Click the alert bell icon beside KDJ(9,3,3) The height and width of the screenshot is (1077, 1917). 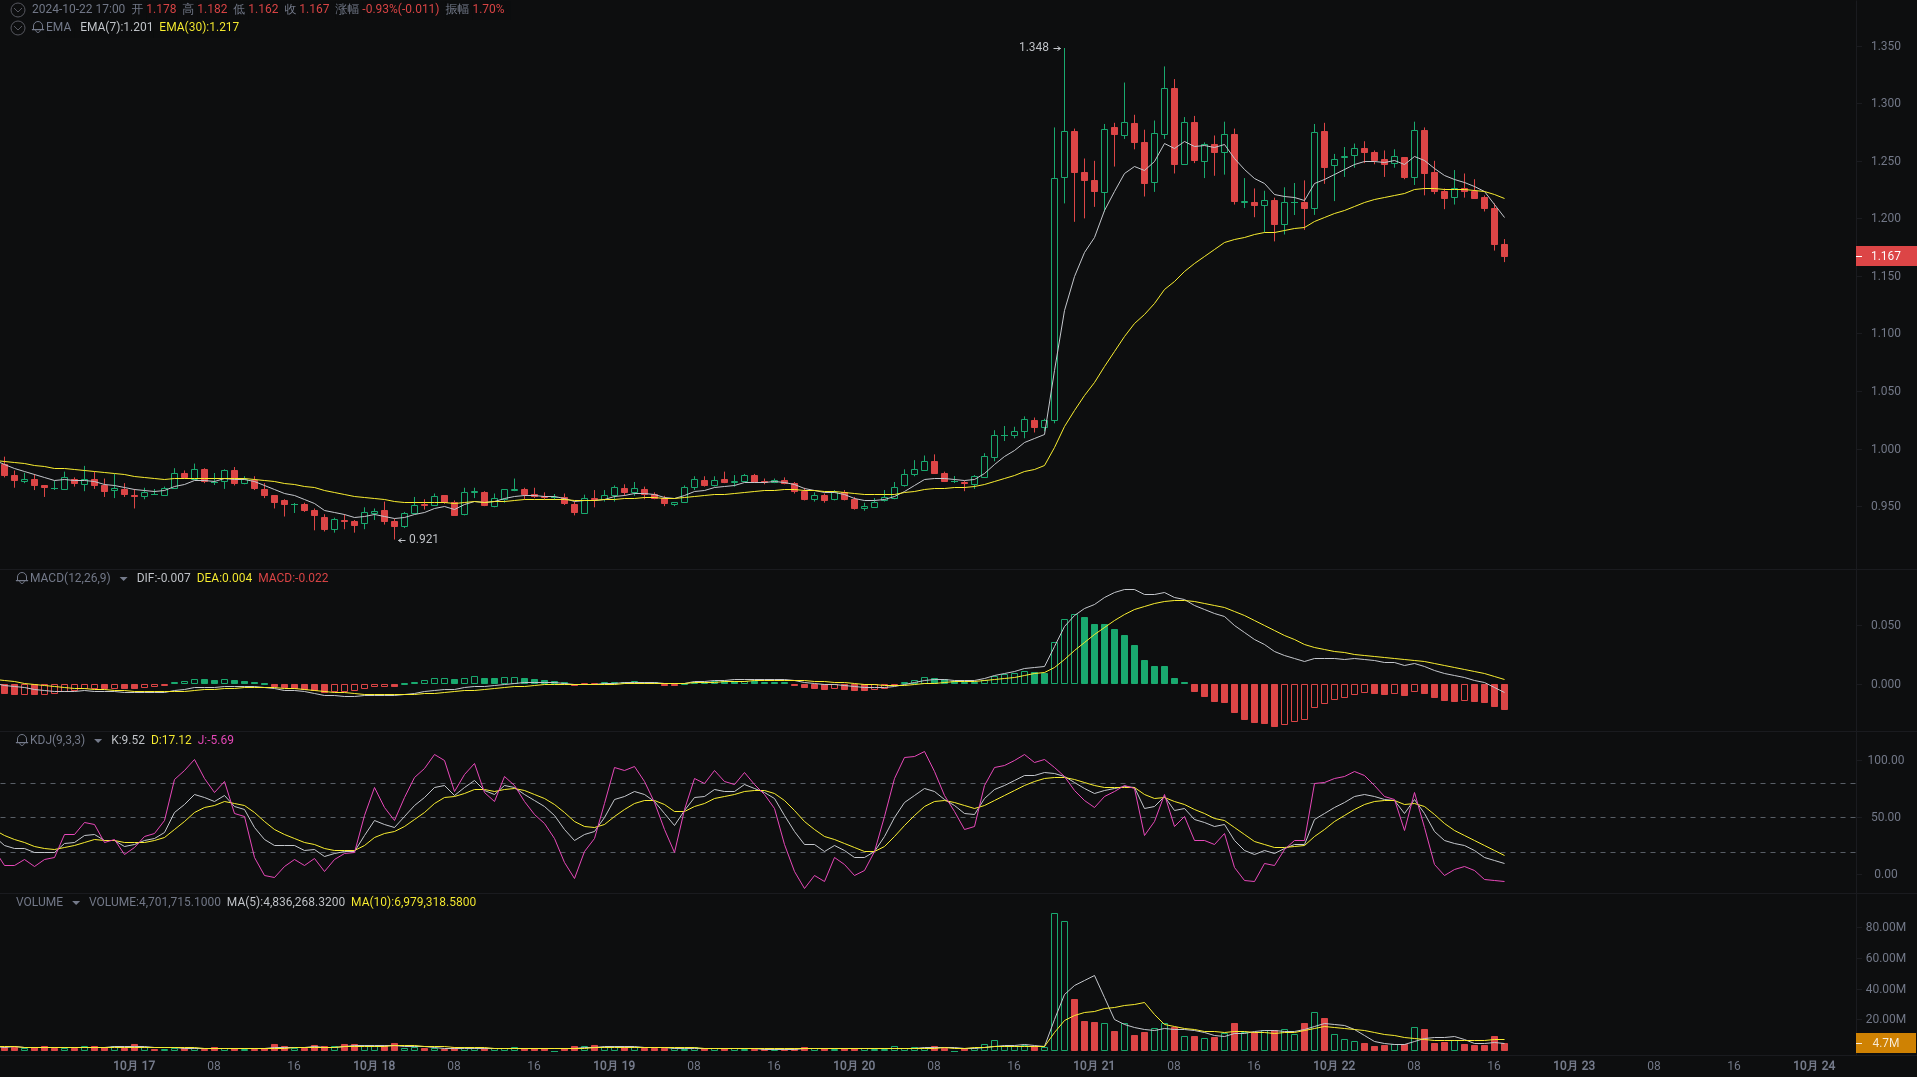click(19, 740)
